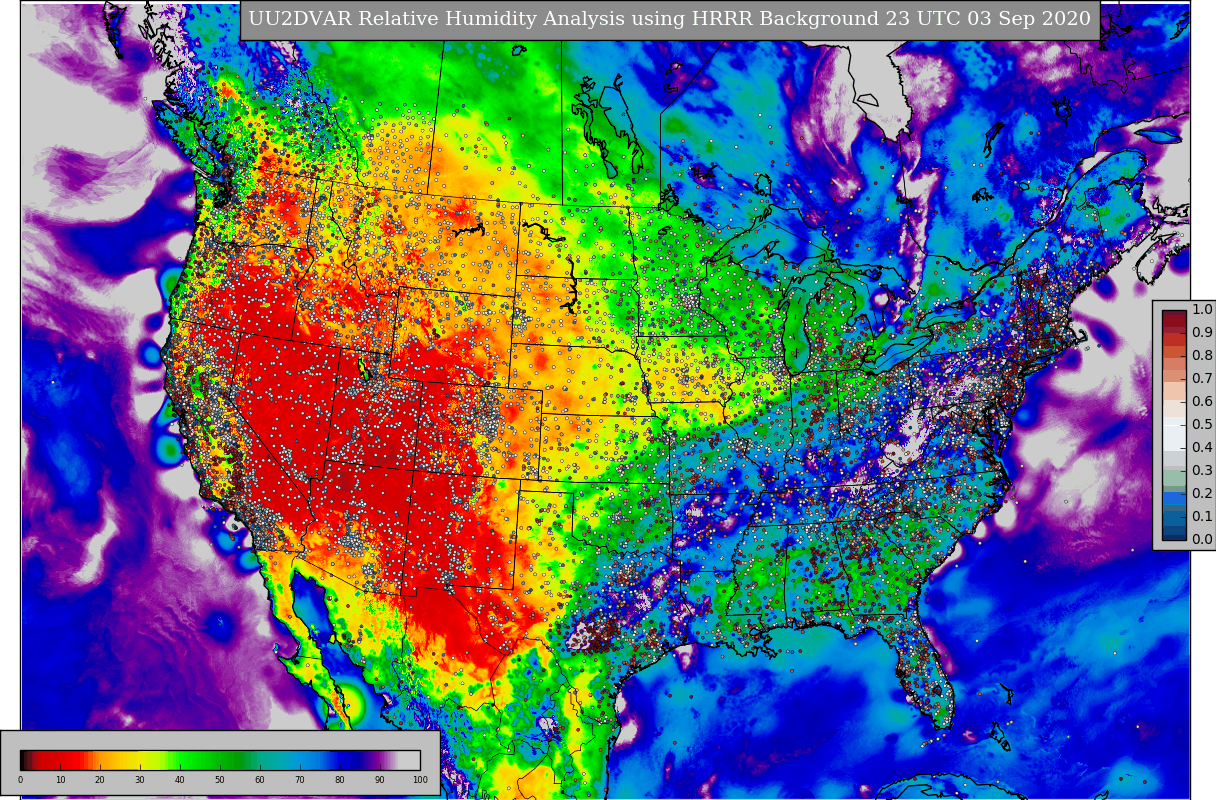Click the black end of the humidity colorbar

pyautogui.click(x=23, y=760)
